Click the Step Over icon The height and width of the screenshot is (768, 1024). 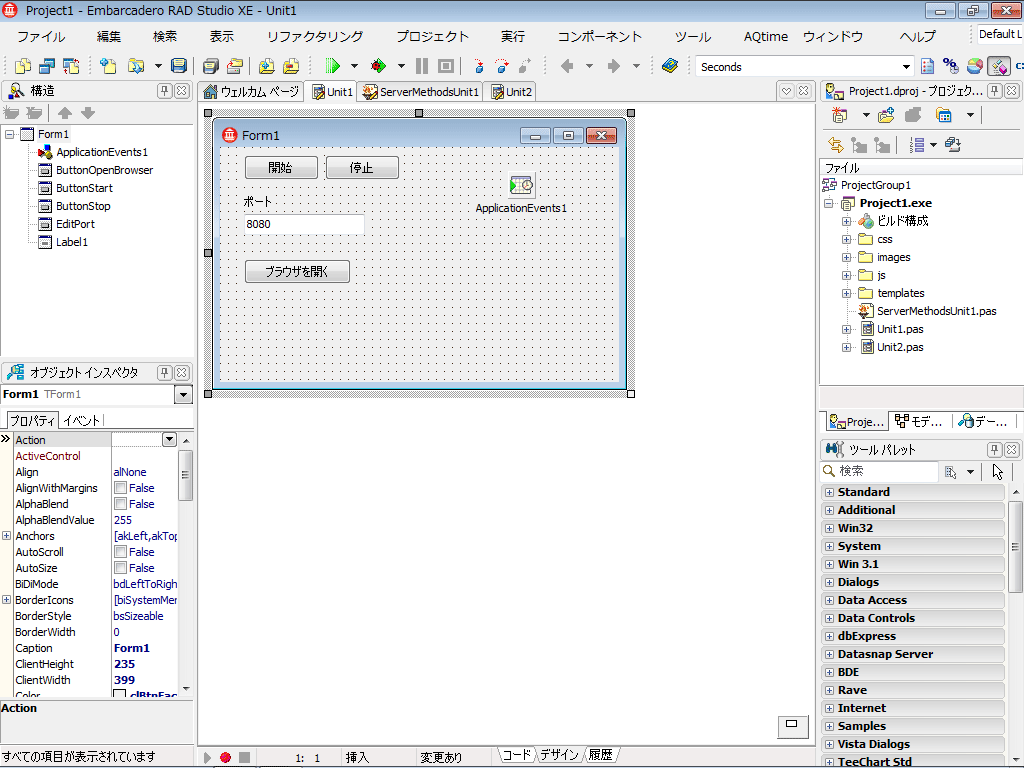pyautogui.click(x=502, y=66)
